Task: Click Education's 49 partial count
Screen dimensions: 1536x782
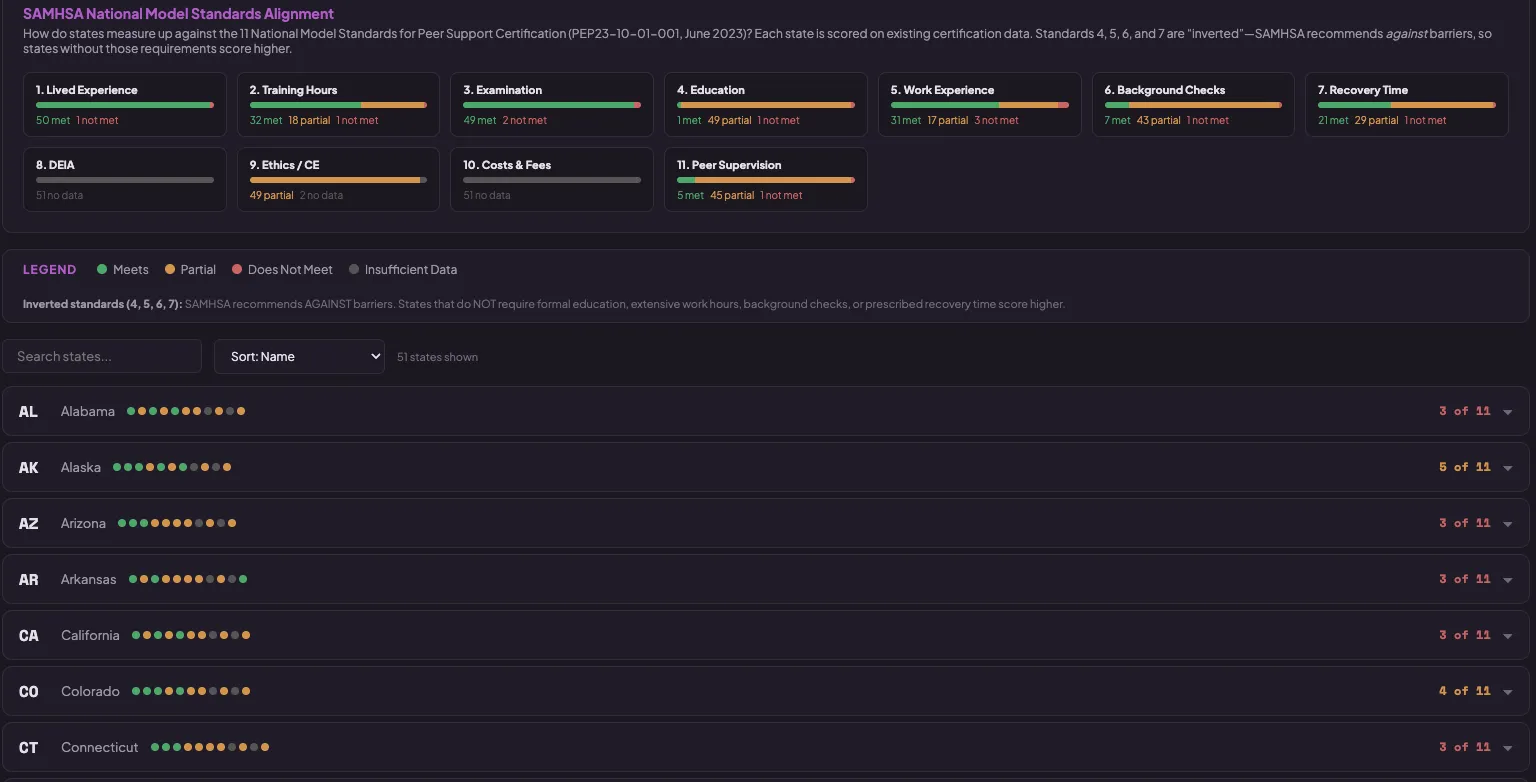Action: [729, 120]
